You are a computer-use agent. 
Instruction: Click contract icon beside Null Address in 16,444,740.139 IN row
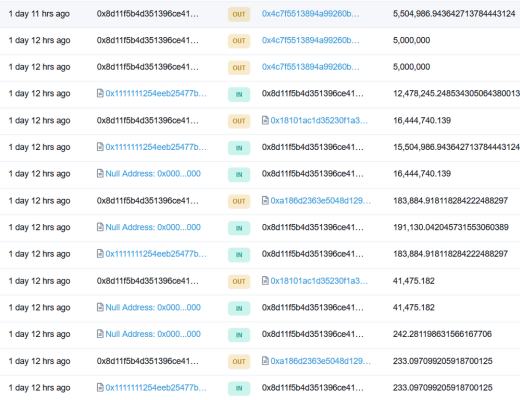pos(100,173)
